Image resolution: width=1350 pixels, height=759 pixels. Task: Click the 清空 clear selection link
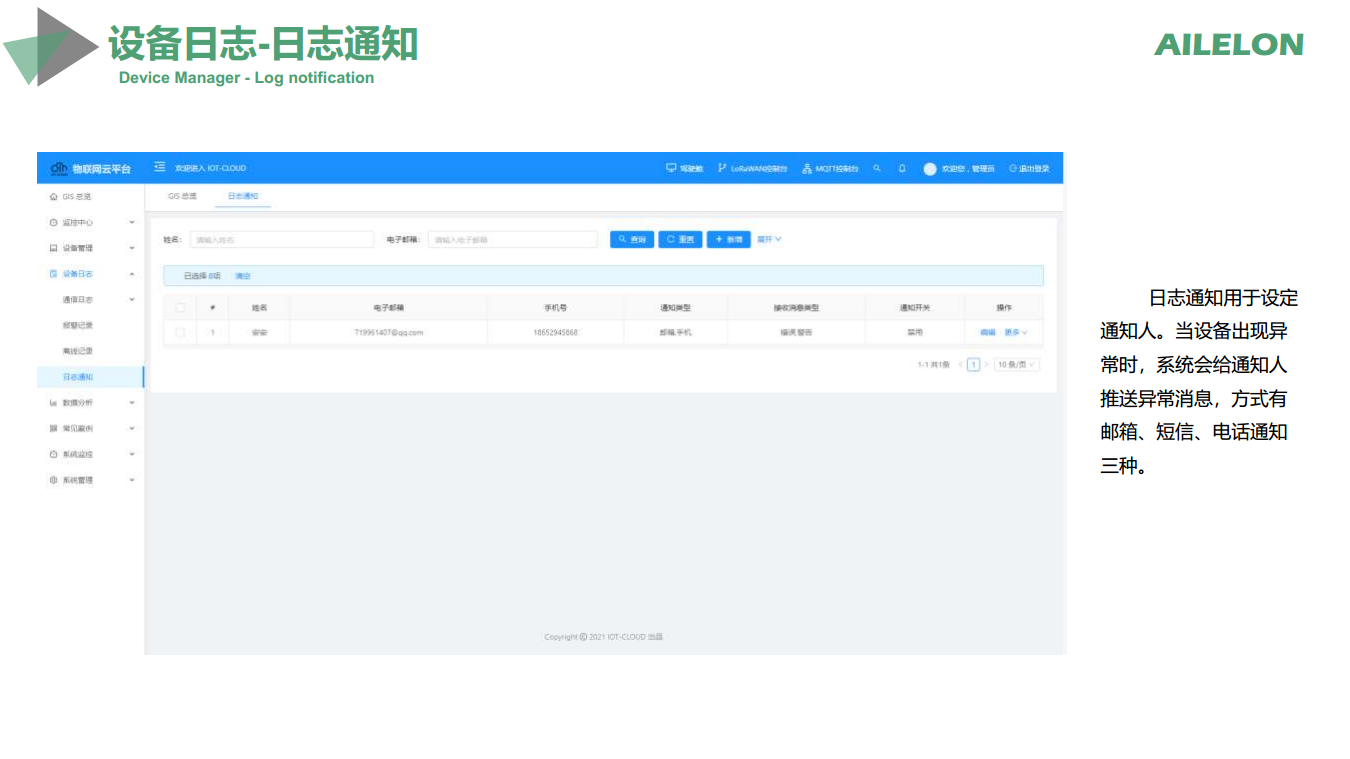click(243, 276)
